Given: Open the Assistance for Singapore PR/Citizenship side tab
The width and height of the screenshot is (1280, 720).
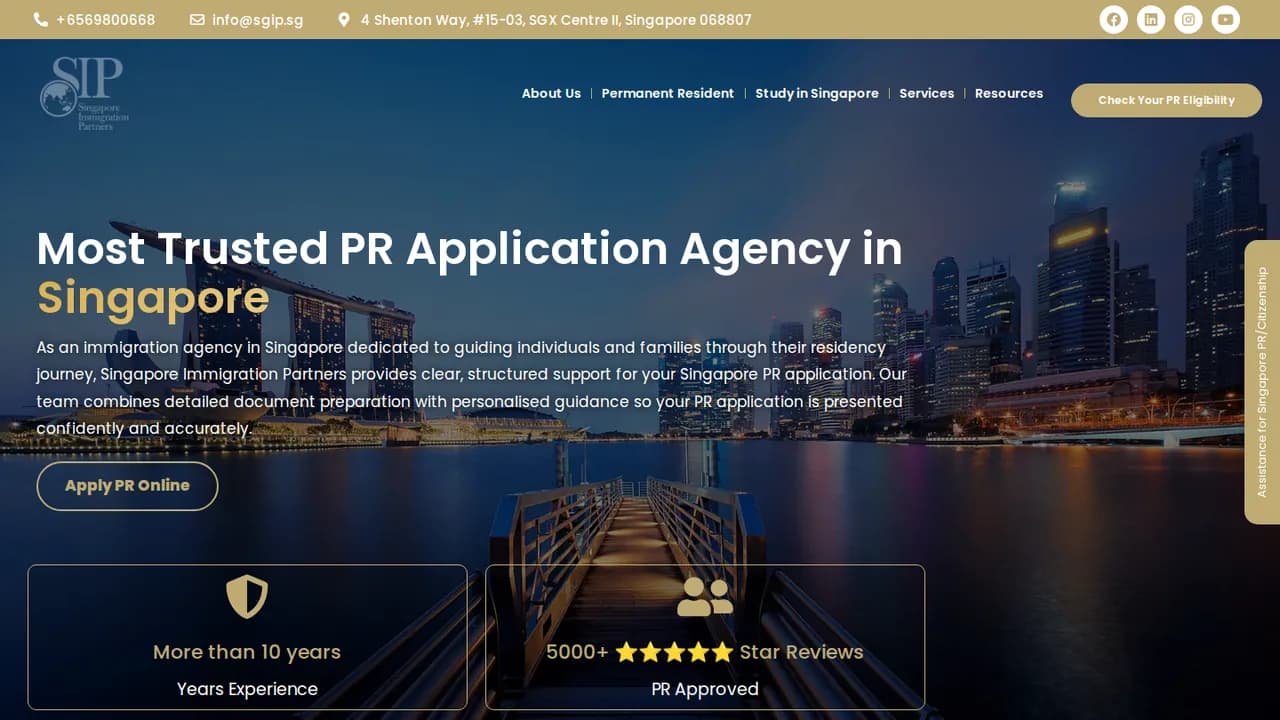Looking at the screenshot, I should pos(1262,382).
